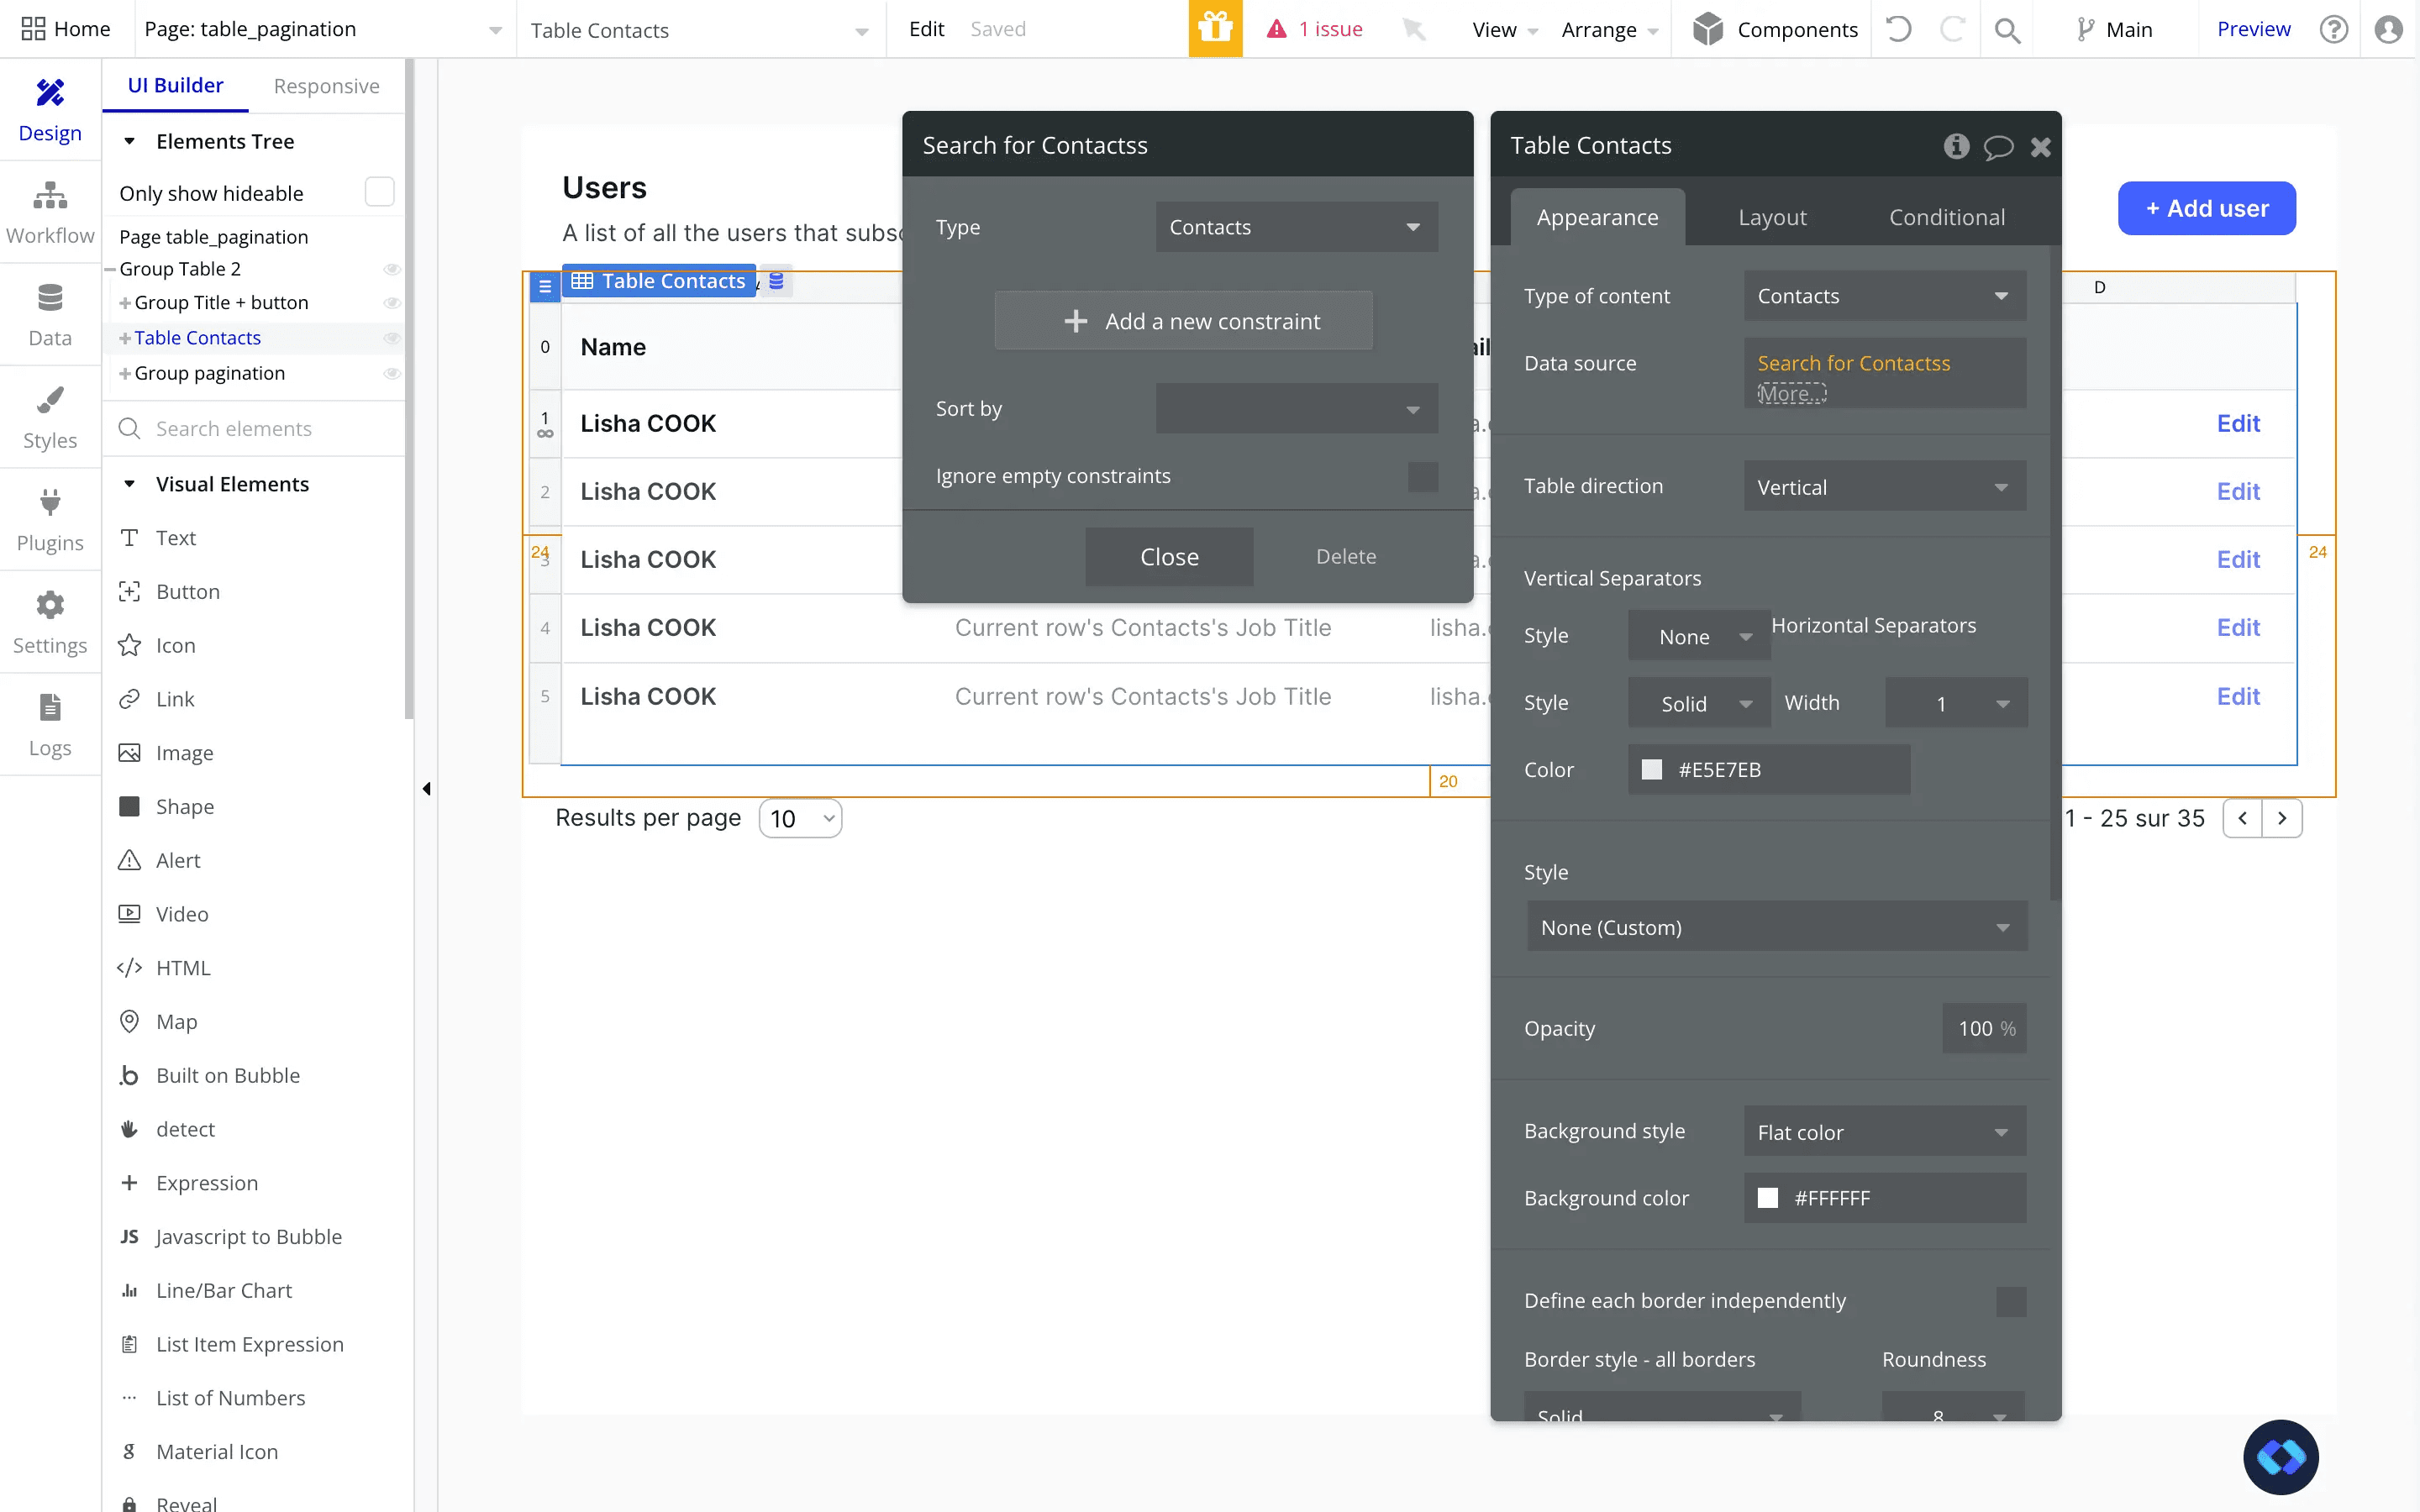Show element info in Table Contacts panel
2420x1512 pixels.
point(1956,146)
